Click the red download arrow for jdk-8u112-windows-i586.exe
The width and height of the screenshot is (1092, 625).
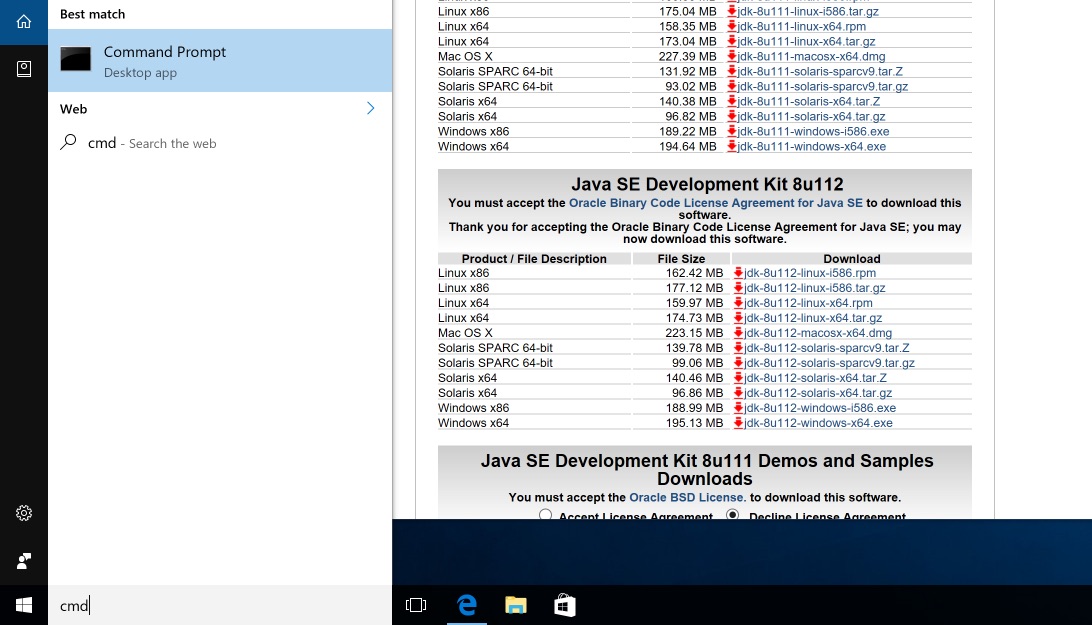click(x=738, y=408)
